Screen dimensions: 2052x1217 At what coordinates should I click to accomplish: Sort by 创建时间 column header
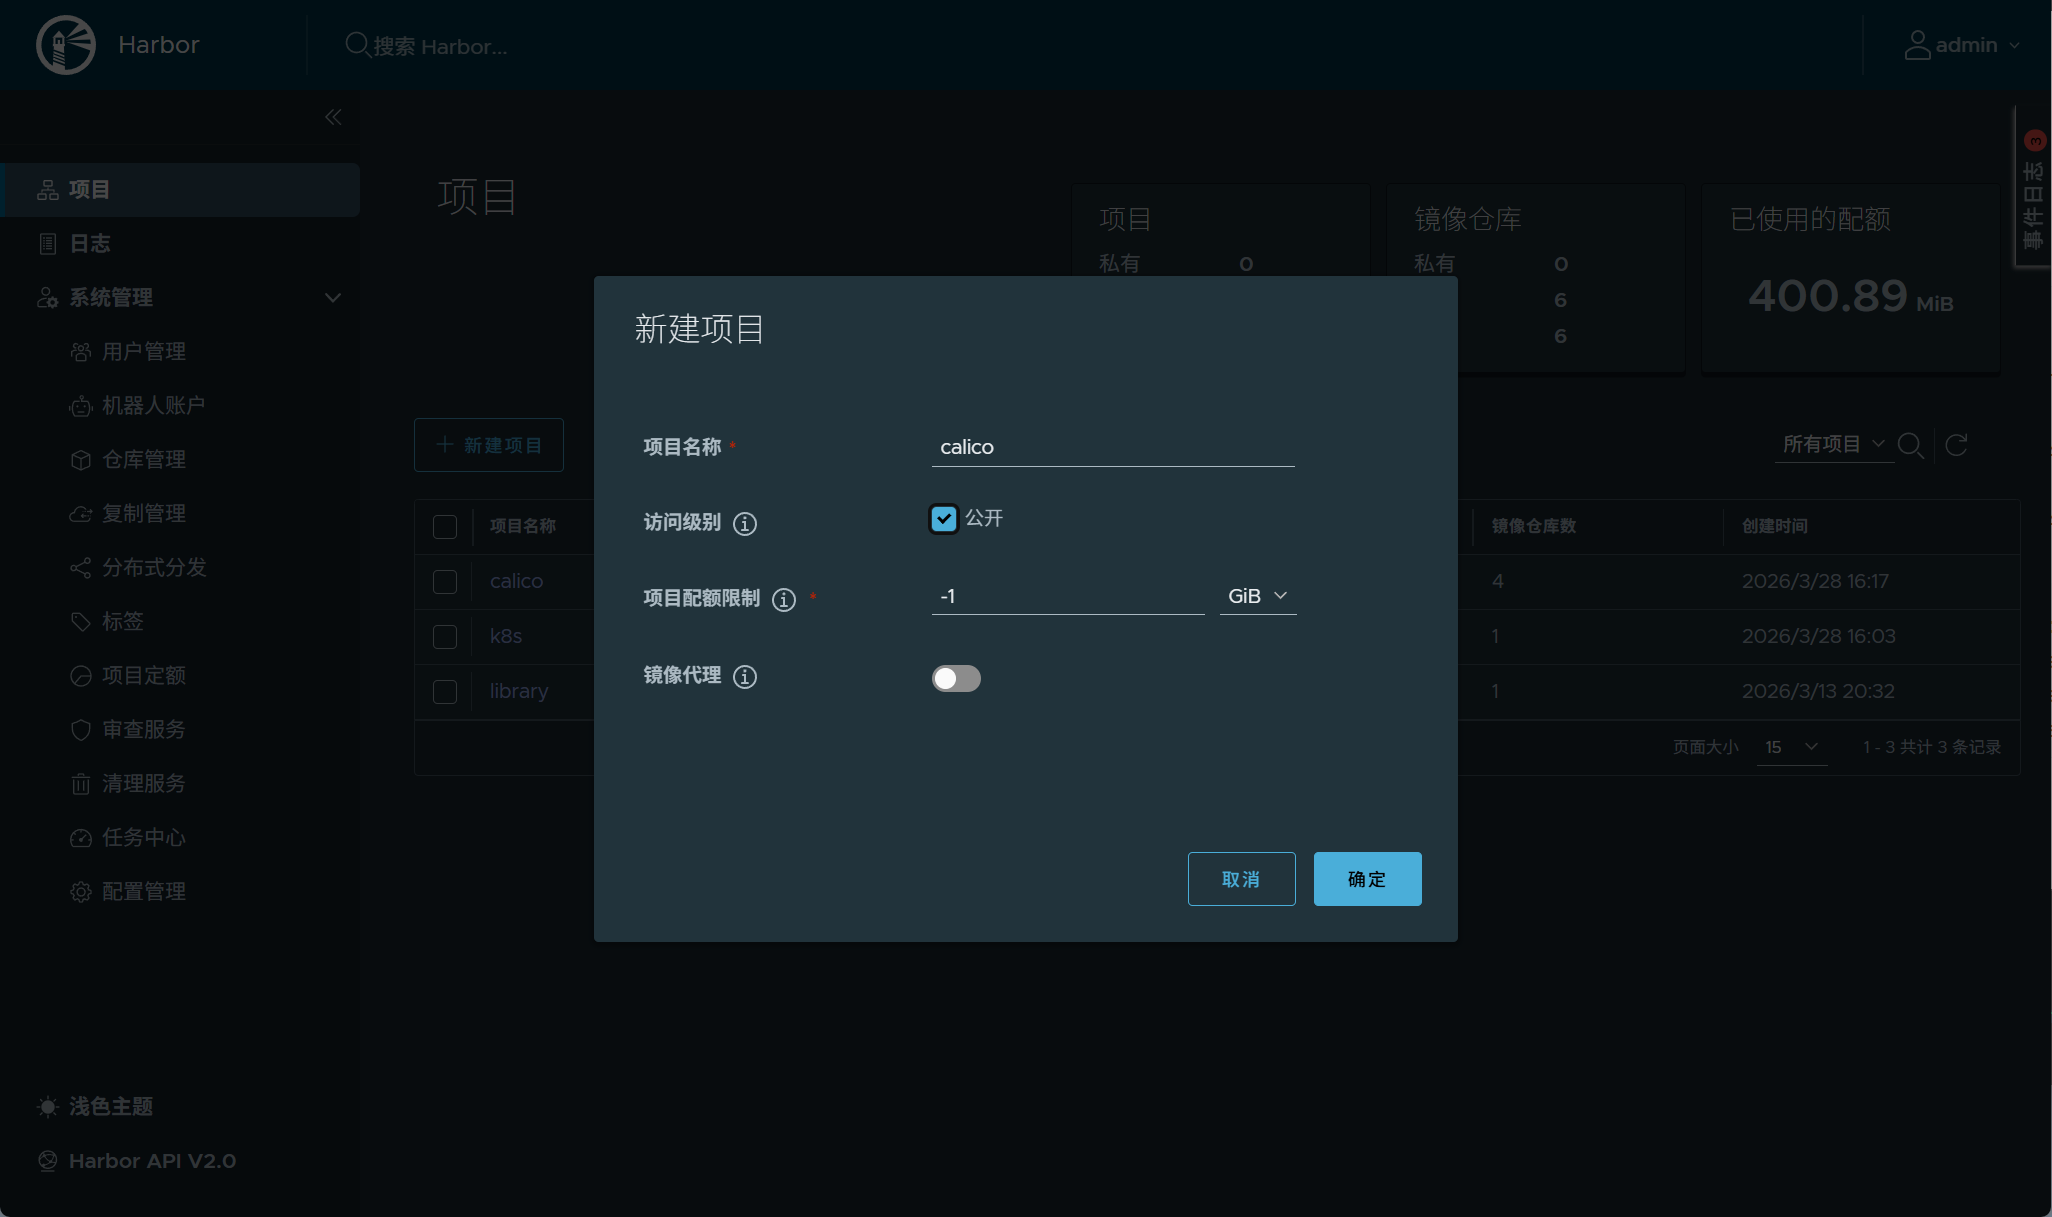click(1775, 526)
